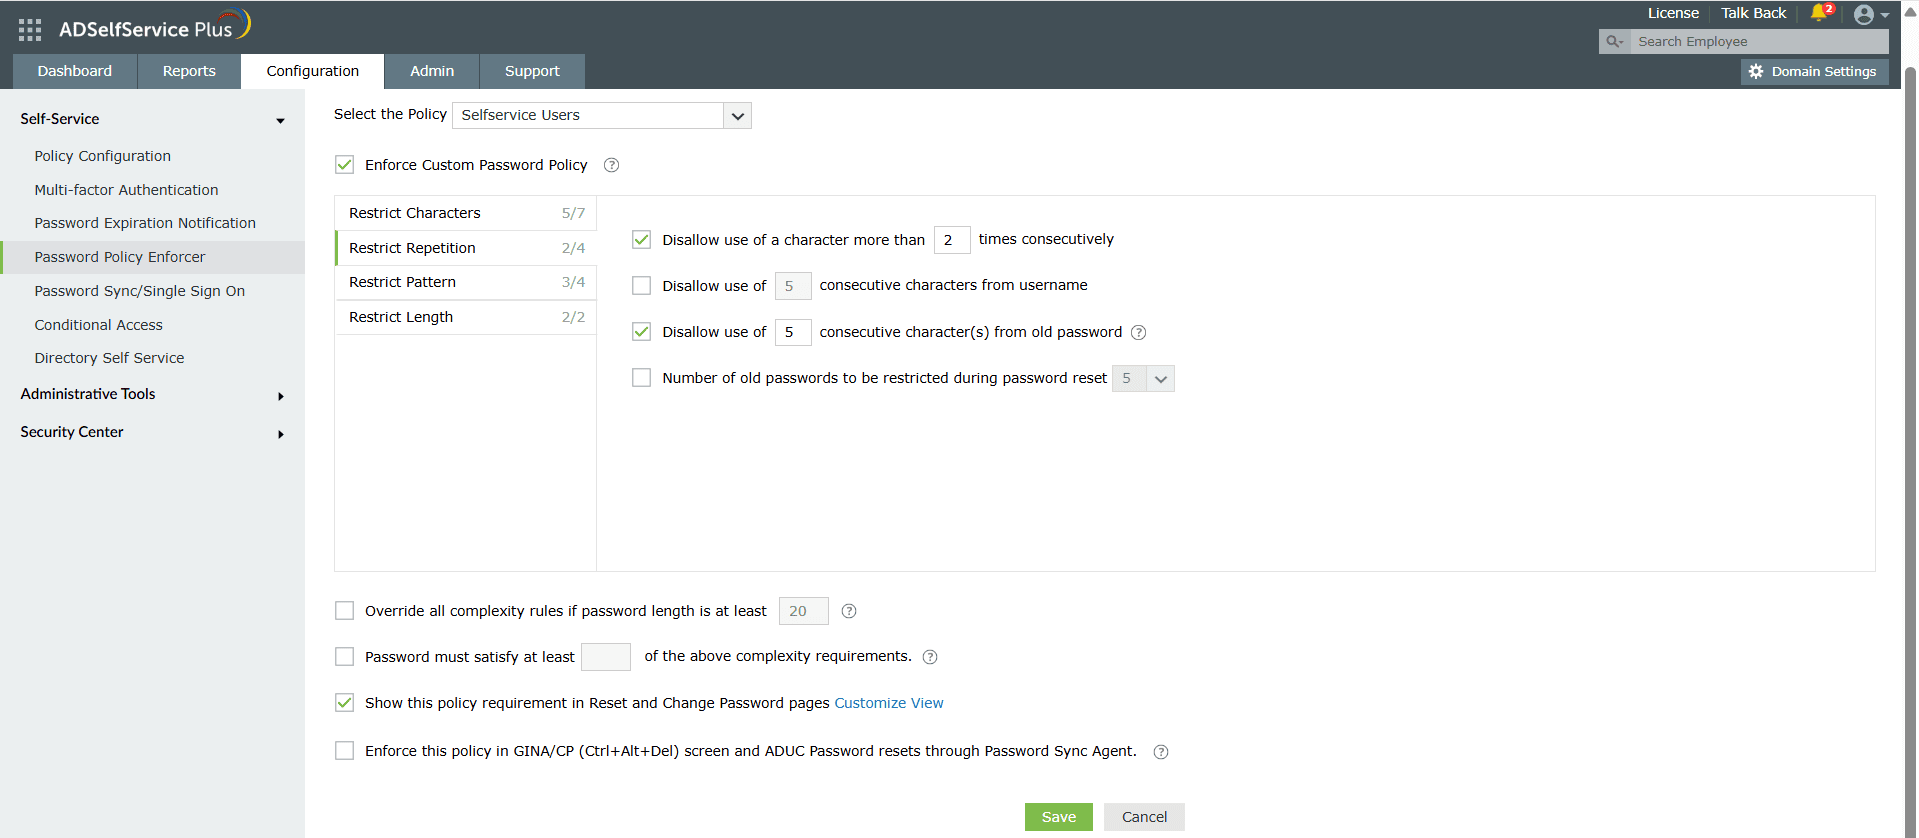Open the apps grid launcher icon
This screenshot has height=838, width=1919.
tap(30, 30)
